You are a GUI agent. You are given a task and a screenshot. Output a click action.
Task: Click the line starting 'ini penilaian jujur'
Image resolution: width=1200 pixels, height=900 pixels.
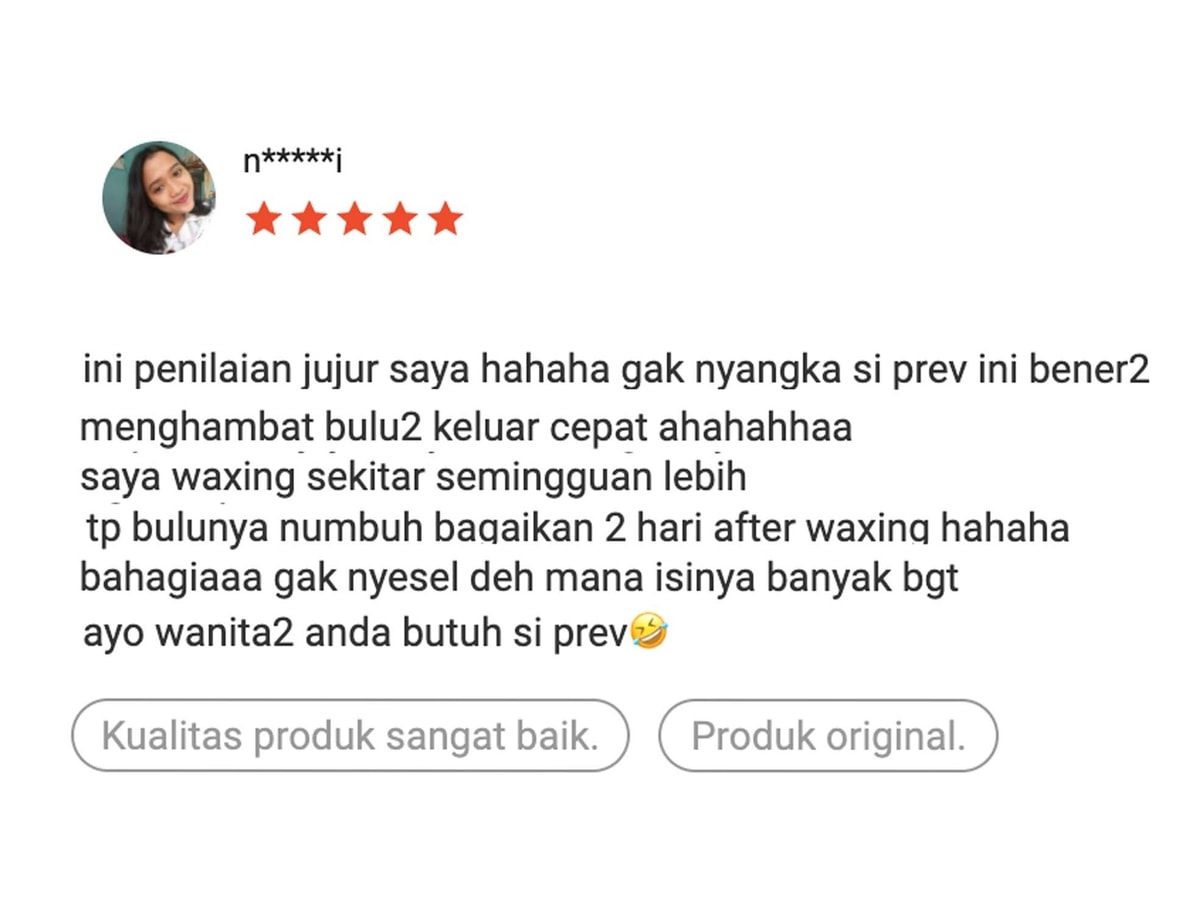(x=616, y=372)
